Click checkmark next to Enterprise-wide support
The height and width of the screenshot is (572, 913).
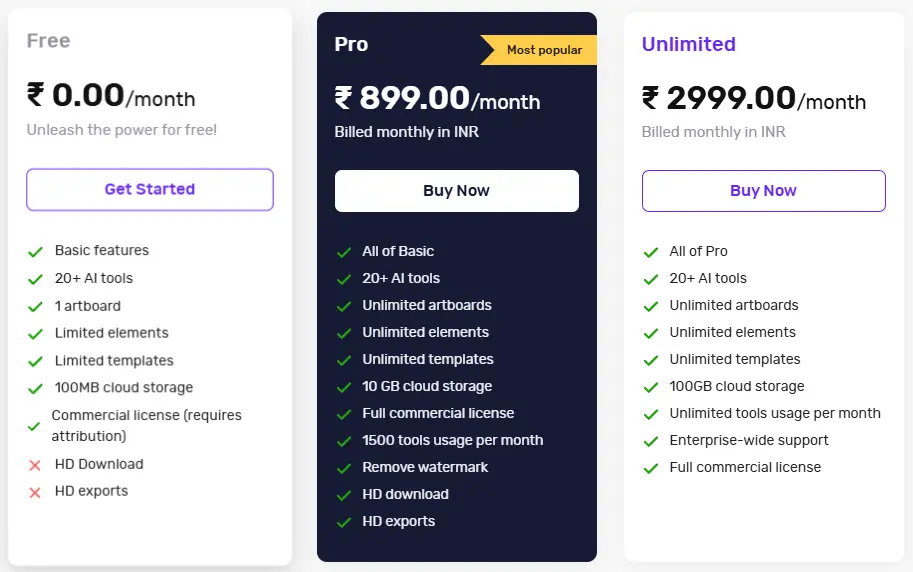coord(651,441)
